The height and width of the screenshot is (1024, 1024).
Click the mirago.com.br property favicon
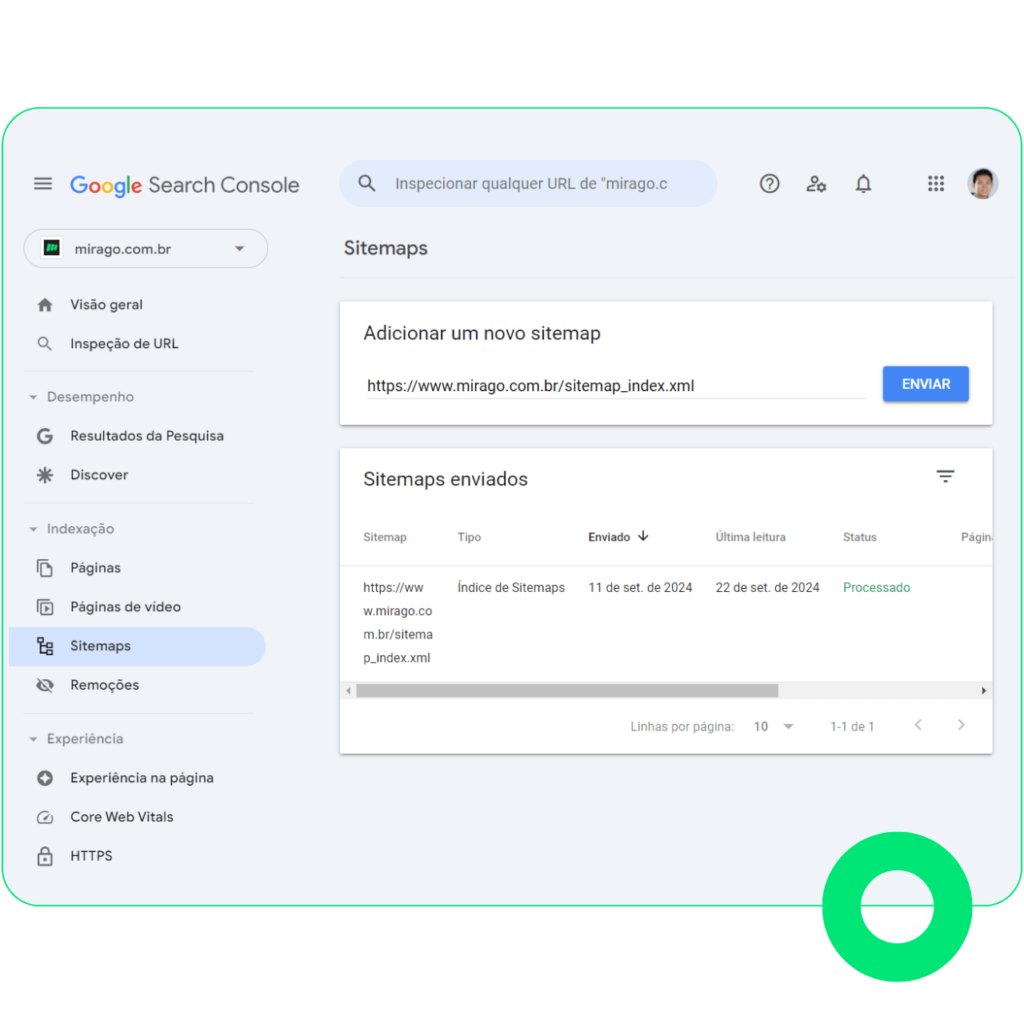click(52, 248)
